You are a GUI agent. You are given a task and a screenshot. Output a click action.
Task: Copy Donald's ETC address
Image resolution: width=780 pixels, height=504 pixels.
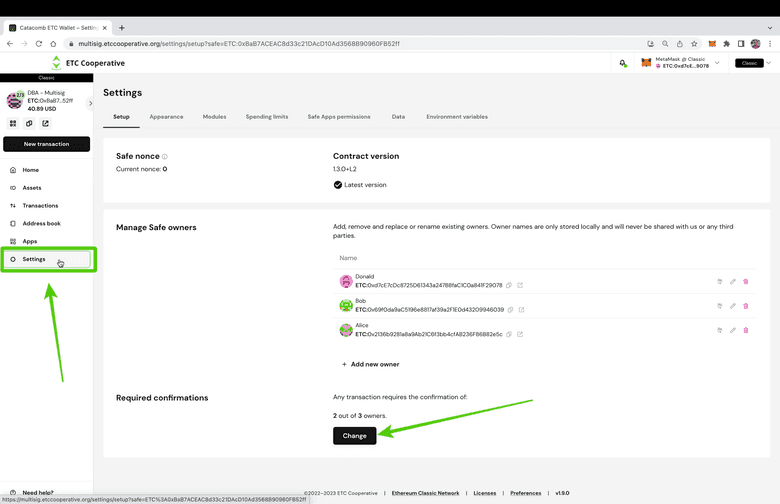[x=510, y=285]
